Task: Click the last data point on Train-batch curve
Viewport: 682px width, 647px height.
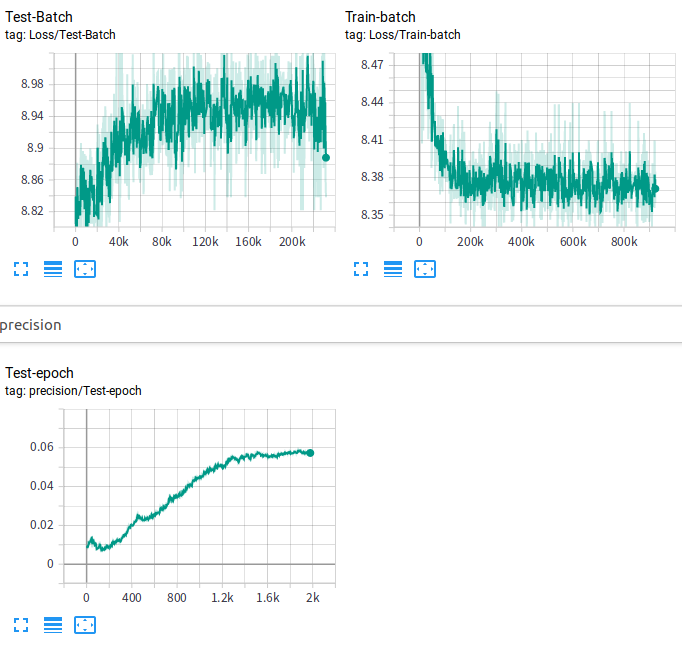Action: pos(655,188)
